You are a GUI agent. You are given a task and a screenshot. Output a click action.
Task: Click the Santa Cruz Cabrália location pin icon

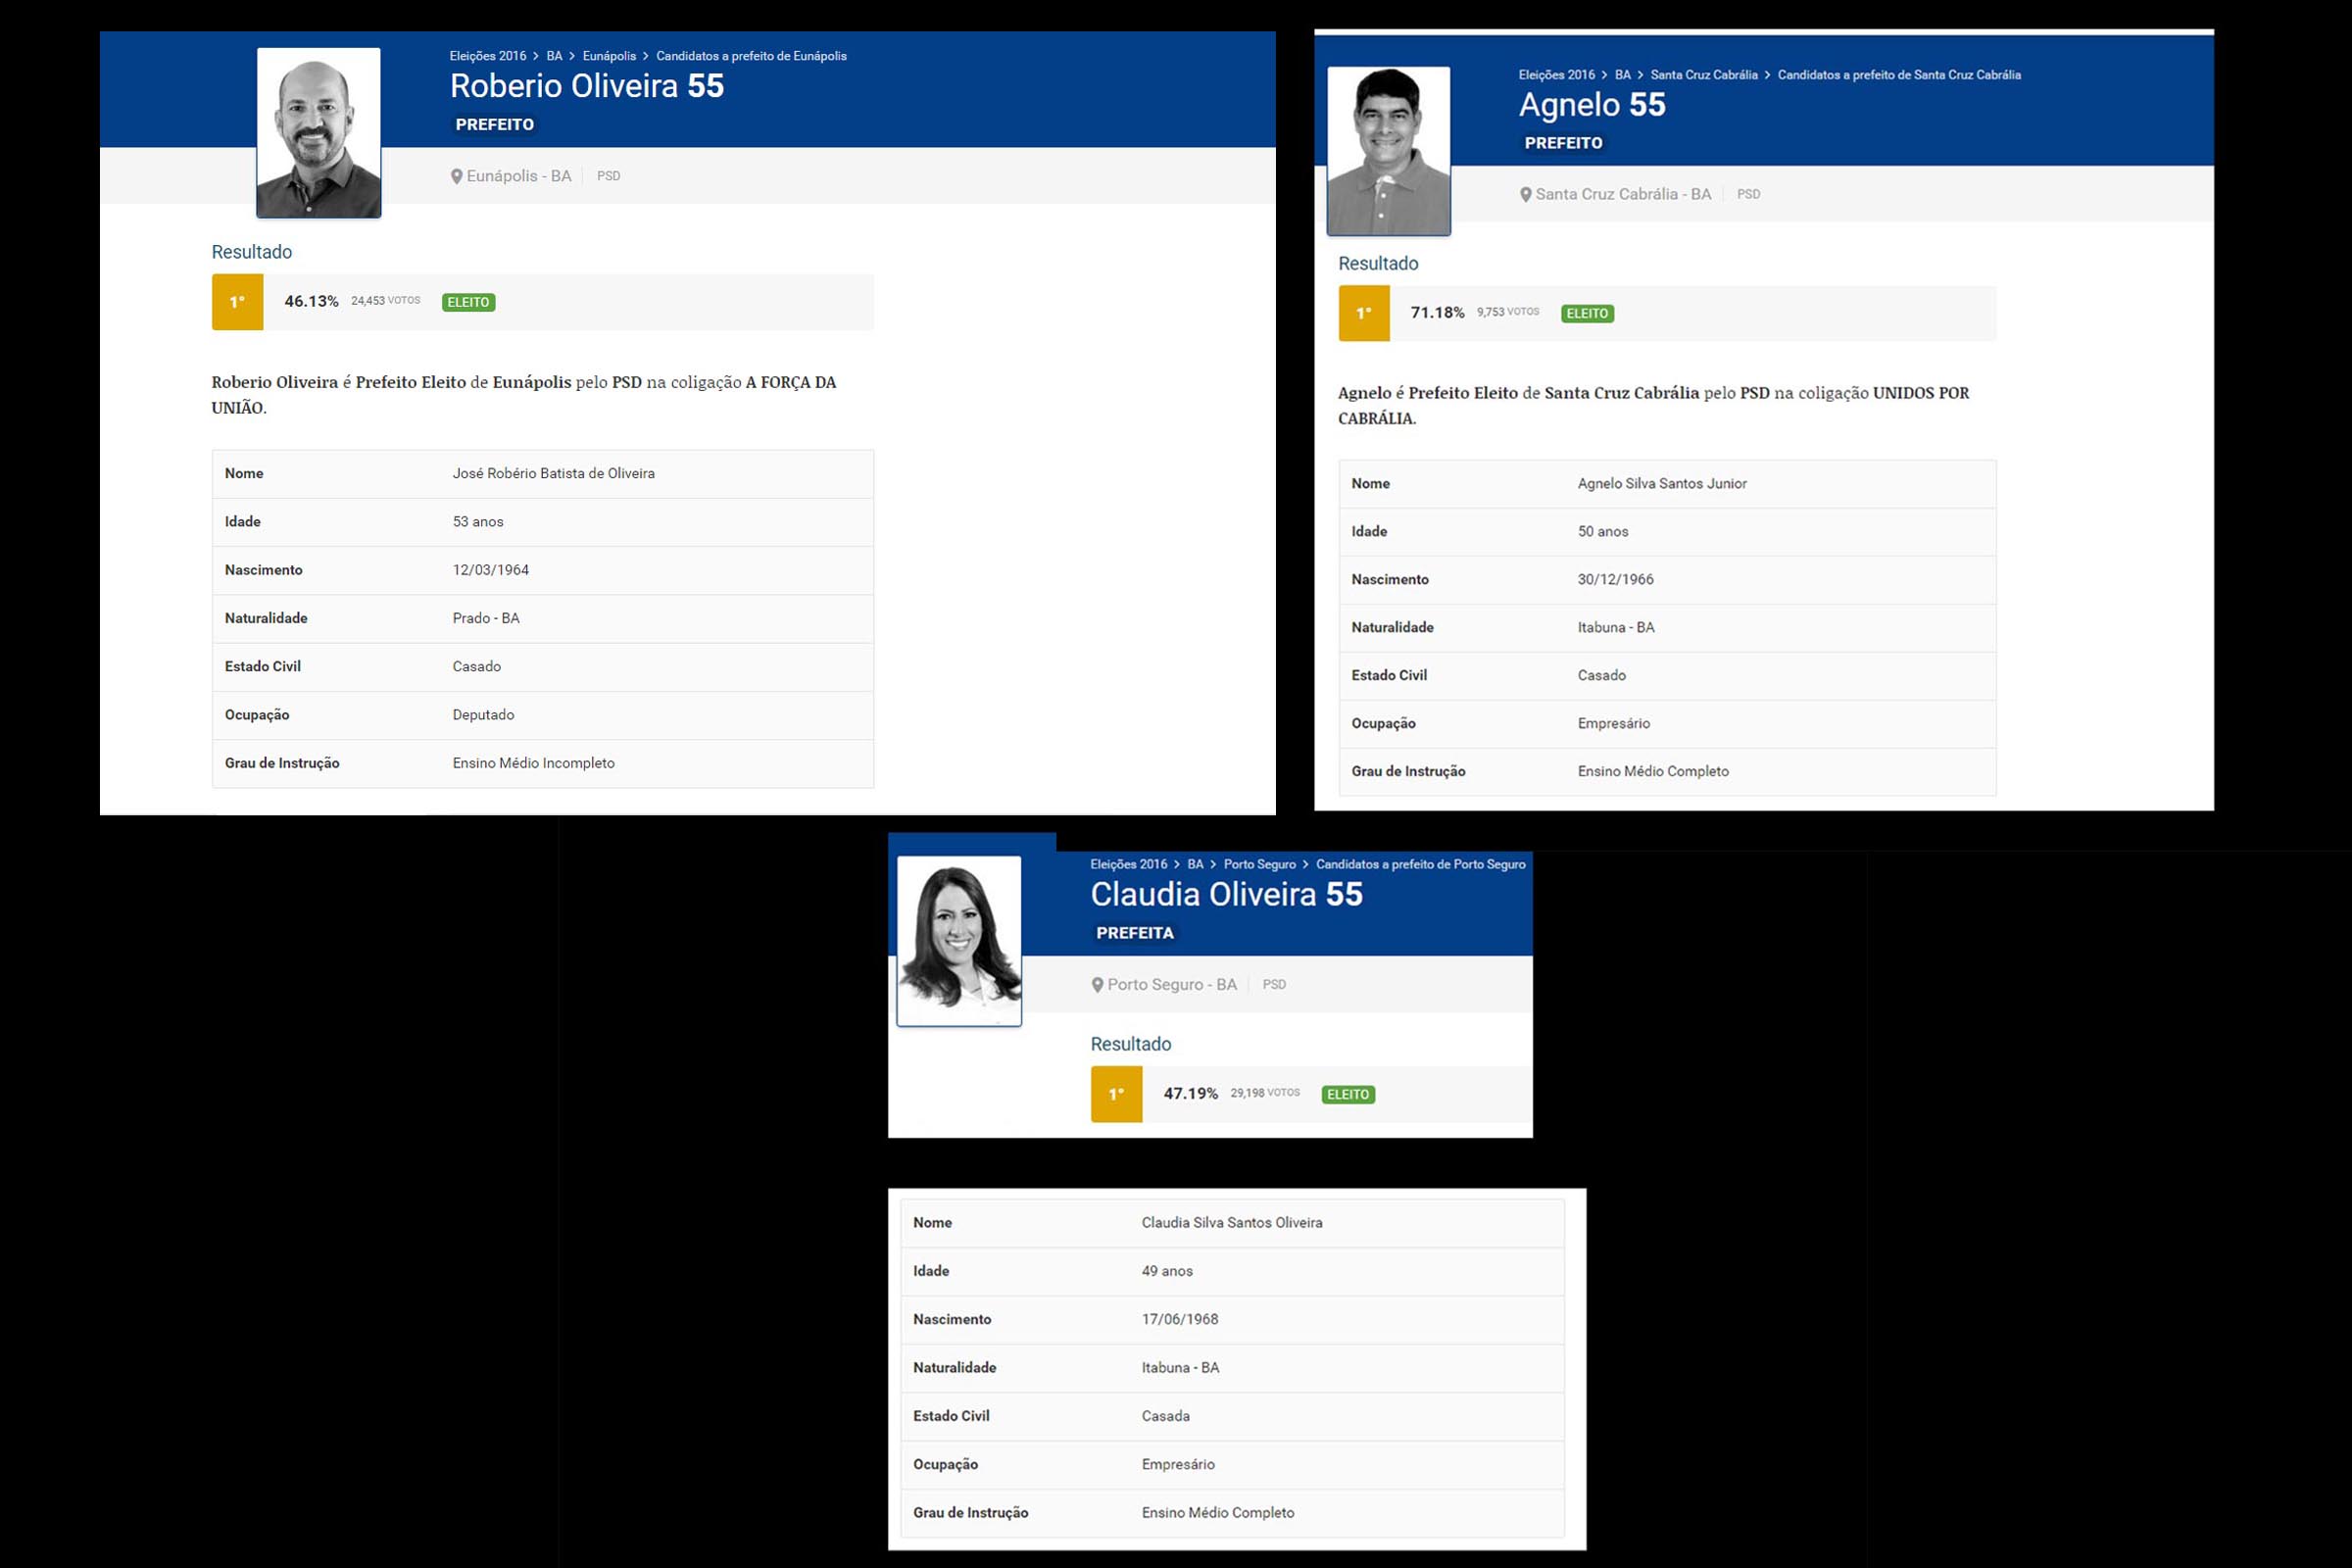point(1525,195)
